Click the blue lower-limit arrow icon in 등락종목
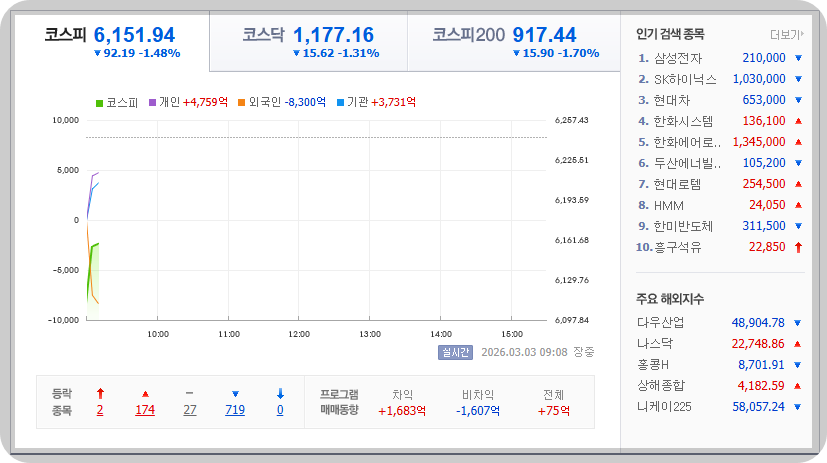This screenshot has width=827, height=463. (280, 393)
